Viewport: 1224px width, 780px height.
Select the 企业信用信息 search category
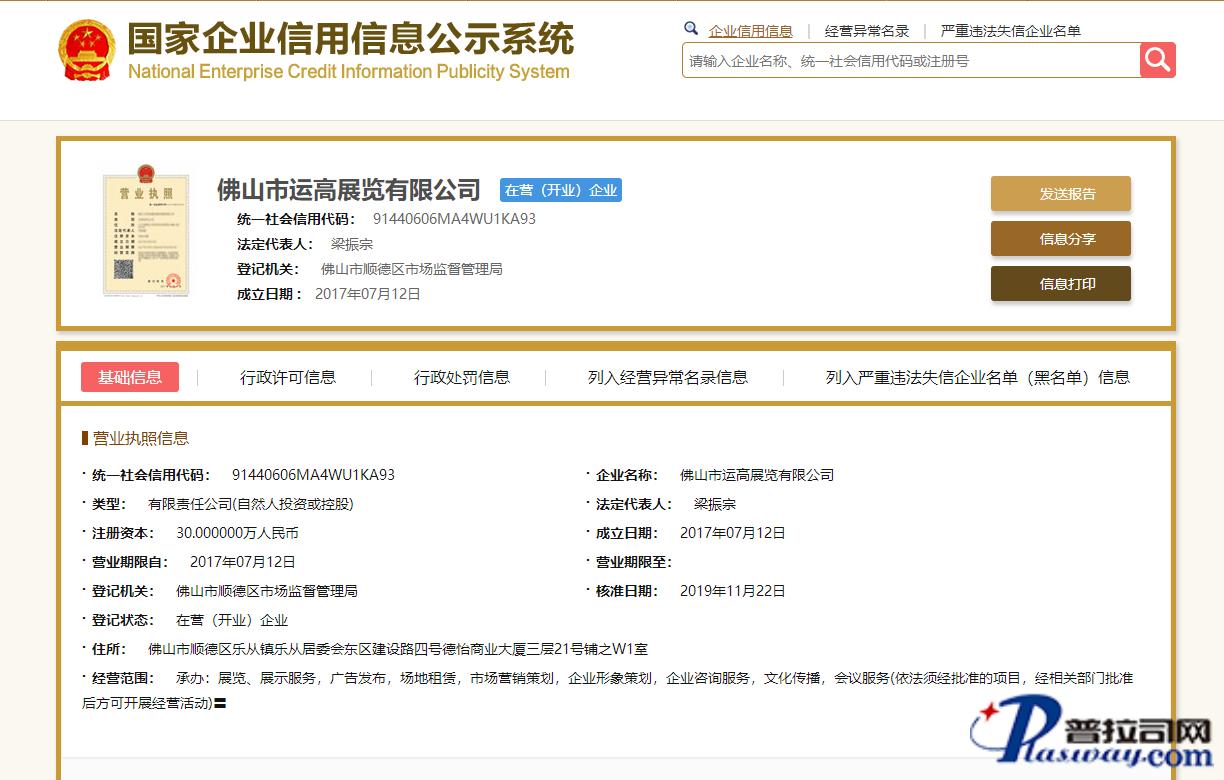(750, 31)
